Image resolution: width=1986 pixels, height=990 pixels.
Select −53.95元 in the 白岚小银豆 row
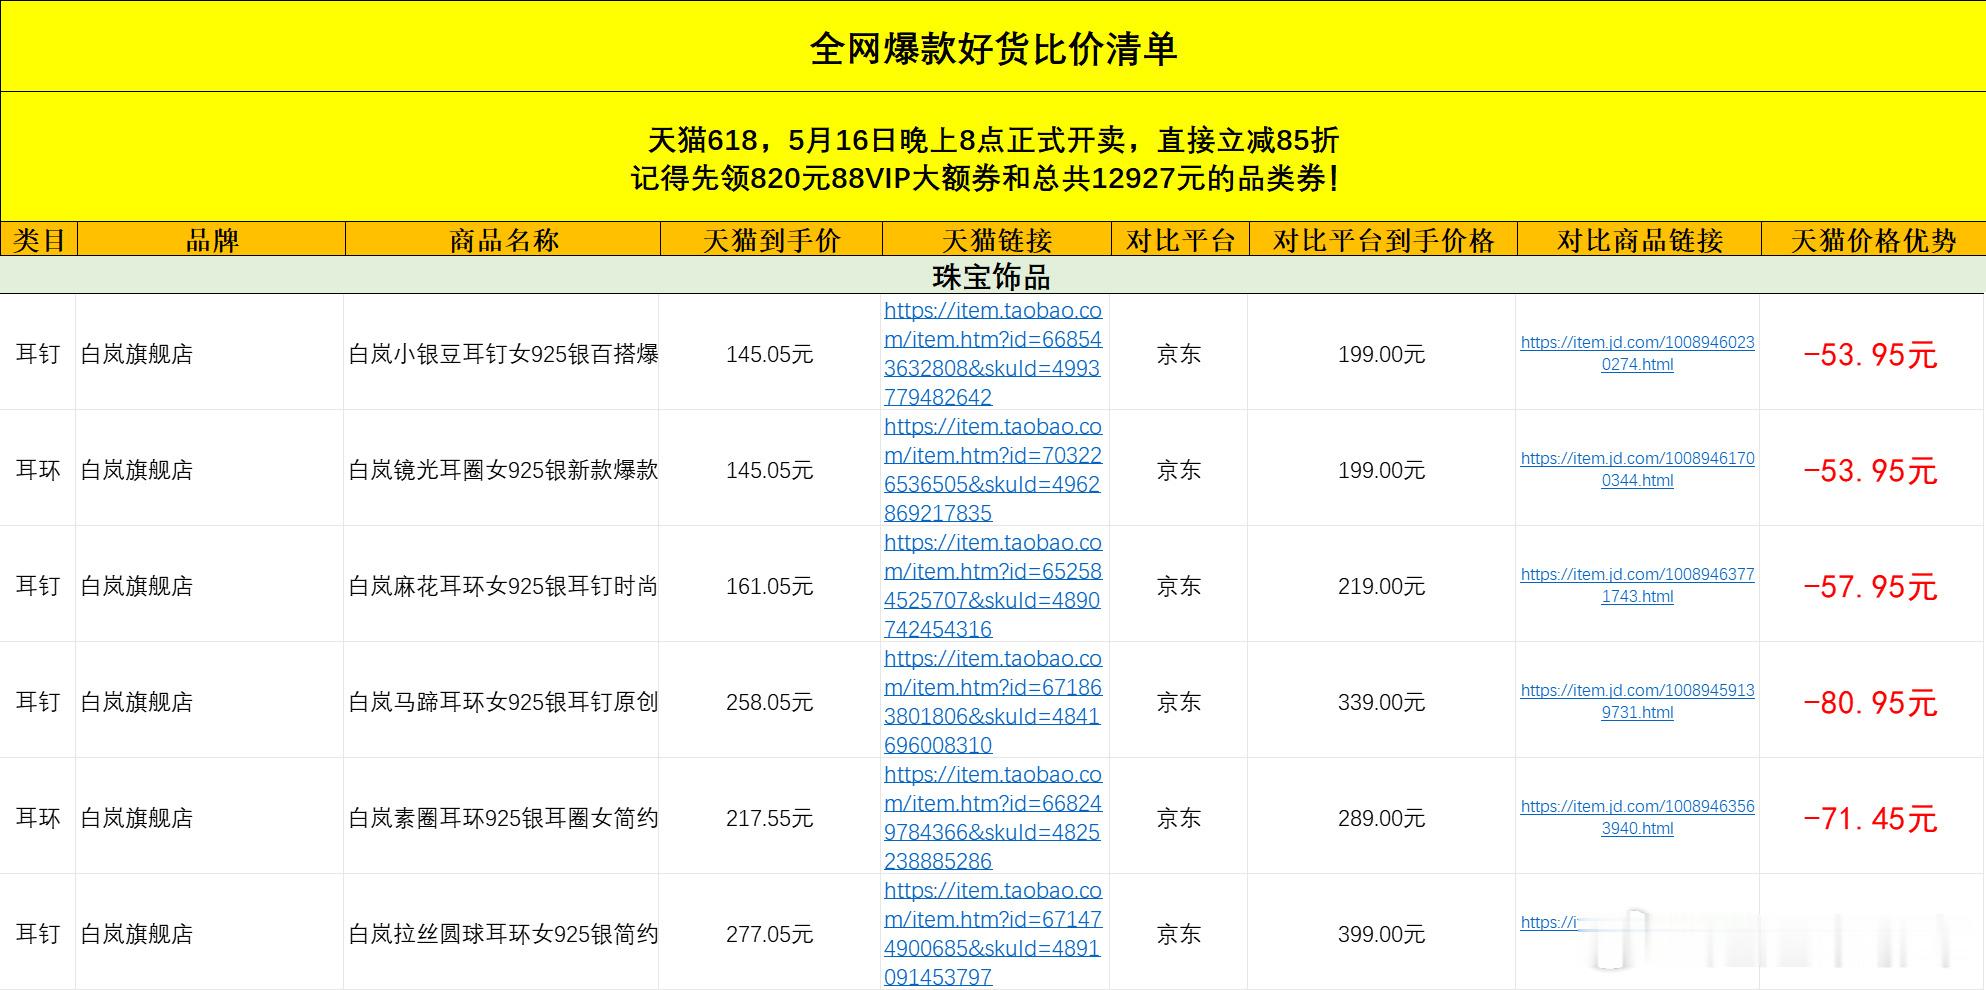pos(1870,354)
